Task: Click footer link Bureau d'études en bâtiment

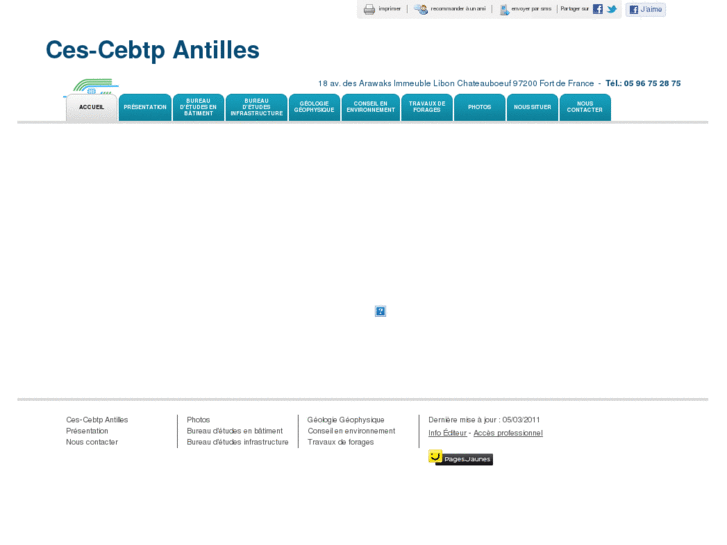Action: coord(235,431)
